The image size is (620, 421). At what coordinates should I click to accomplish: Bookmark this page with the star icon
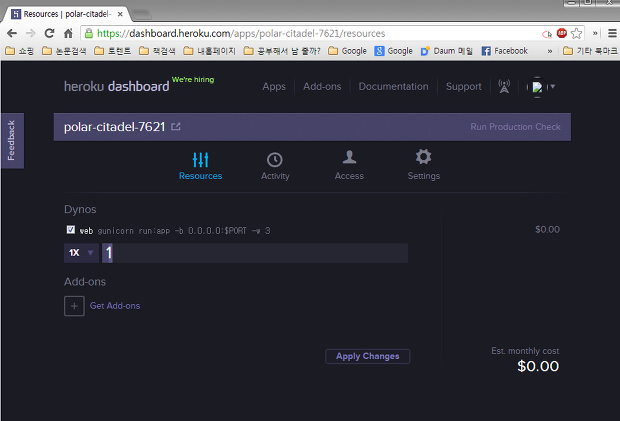(x=577, y=33)
